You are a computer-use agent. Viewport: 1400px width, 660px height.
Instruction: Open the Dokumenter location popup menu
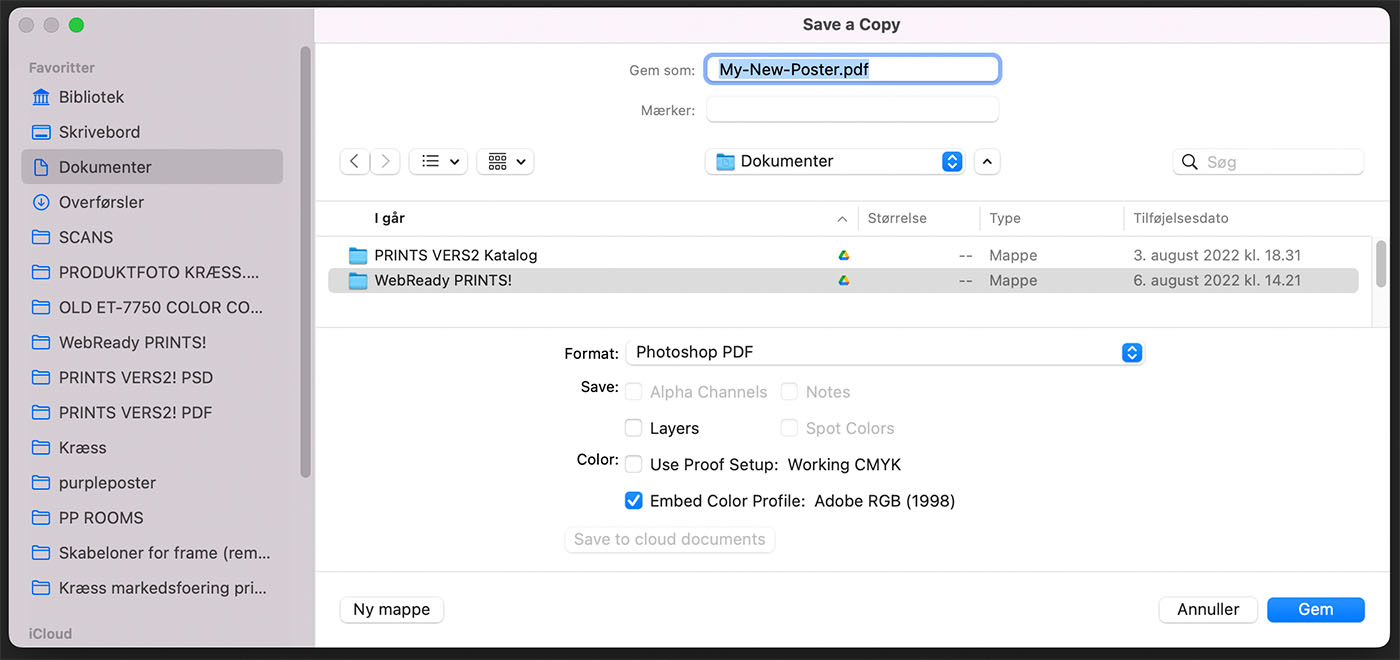point(835,161)
